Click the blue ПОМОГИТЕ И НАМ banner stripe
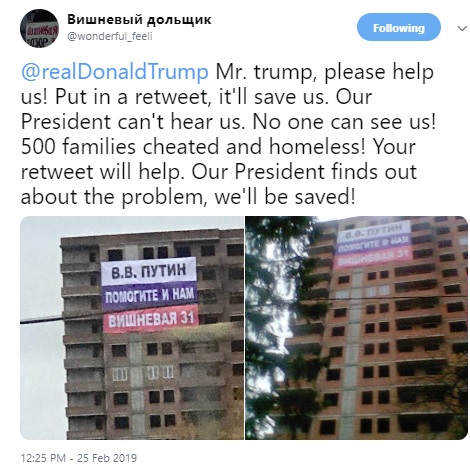 (149, 295)
